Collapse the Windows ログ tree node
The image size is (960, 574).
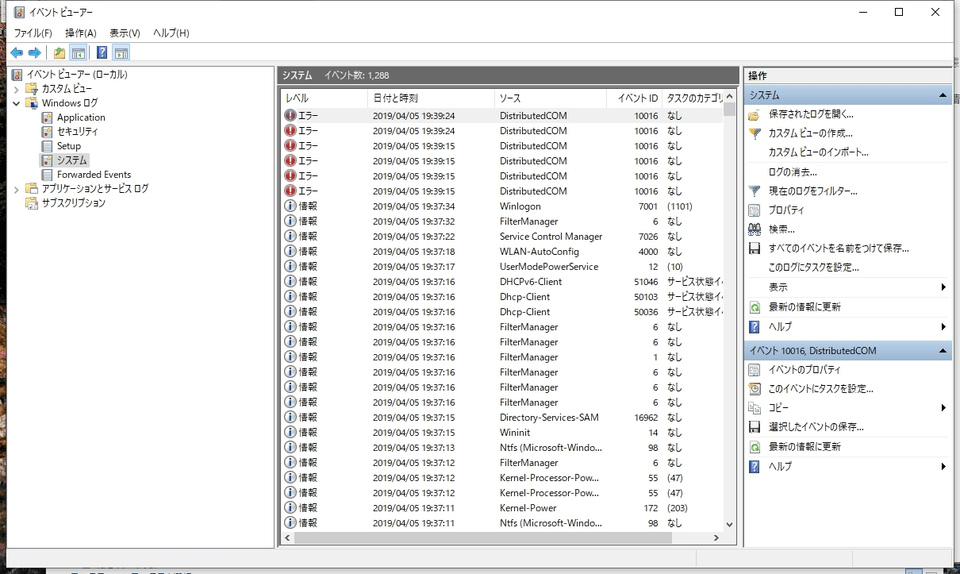coord(16,103)
